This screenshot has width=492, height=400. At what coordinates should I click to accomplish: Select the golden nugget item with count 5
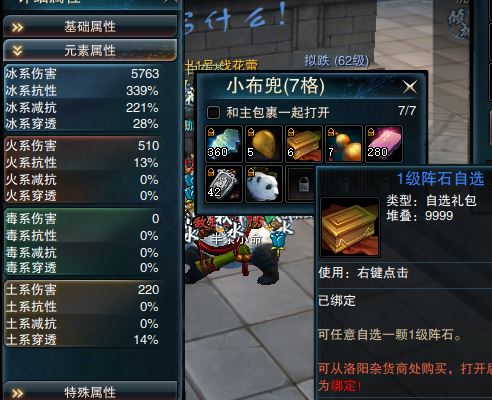point(264,144)
